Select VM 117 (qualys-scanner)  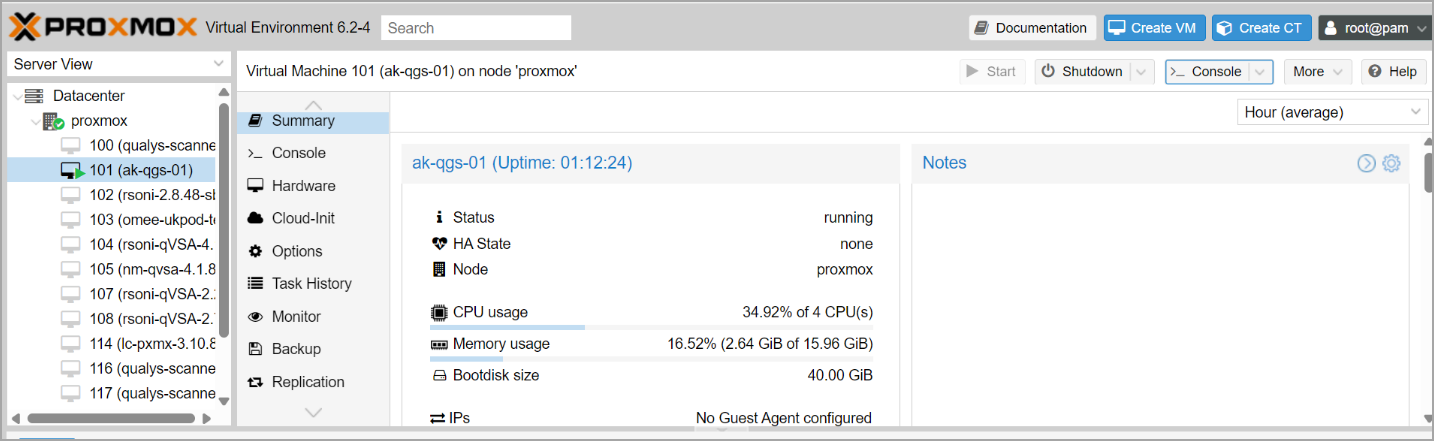pos(152,393)
